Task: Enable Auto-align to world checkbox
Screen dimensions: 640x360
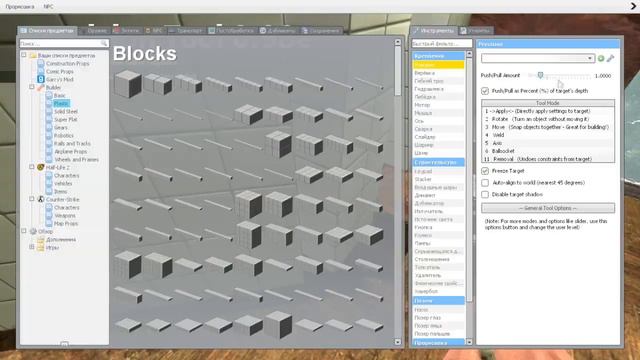Action: pyautogui.click(x=485, y=183)
